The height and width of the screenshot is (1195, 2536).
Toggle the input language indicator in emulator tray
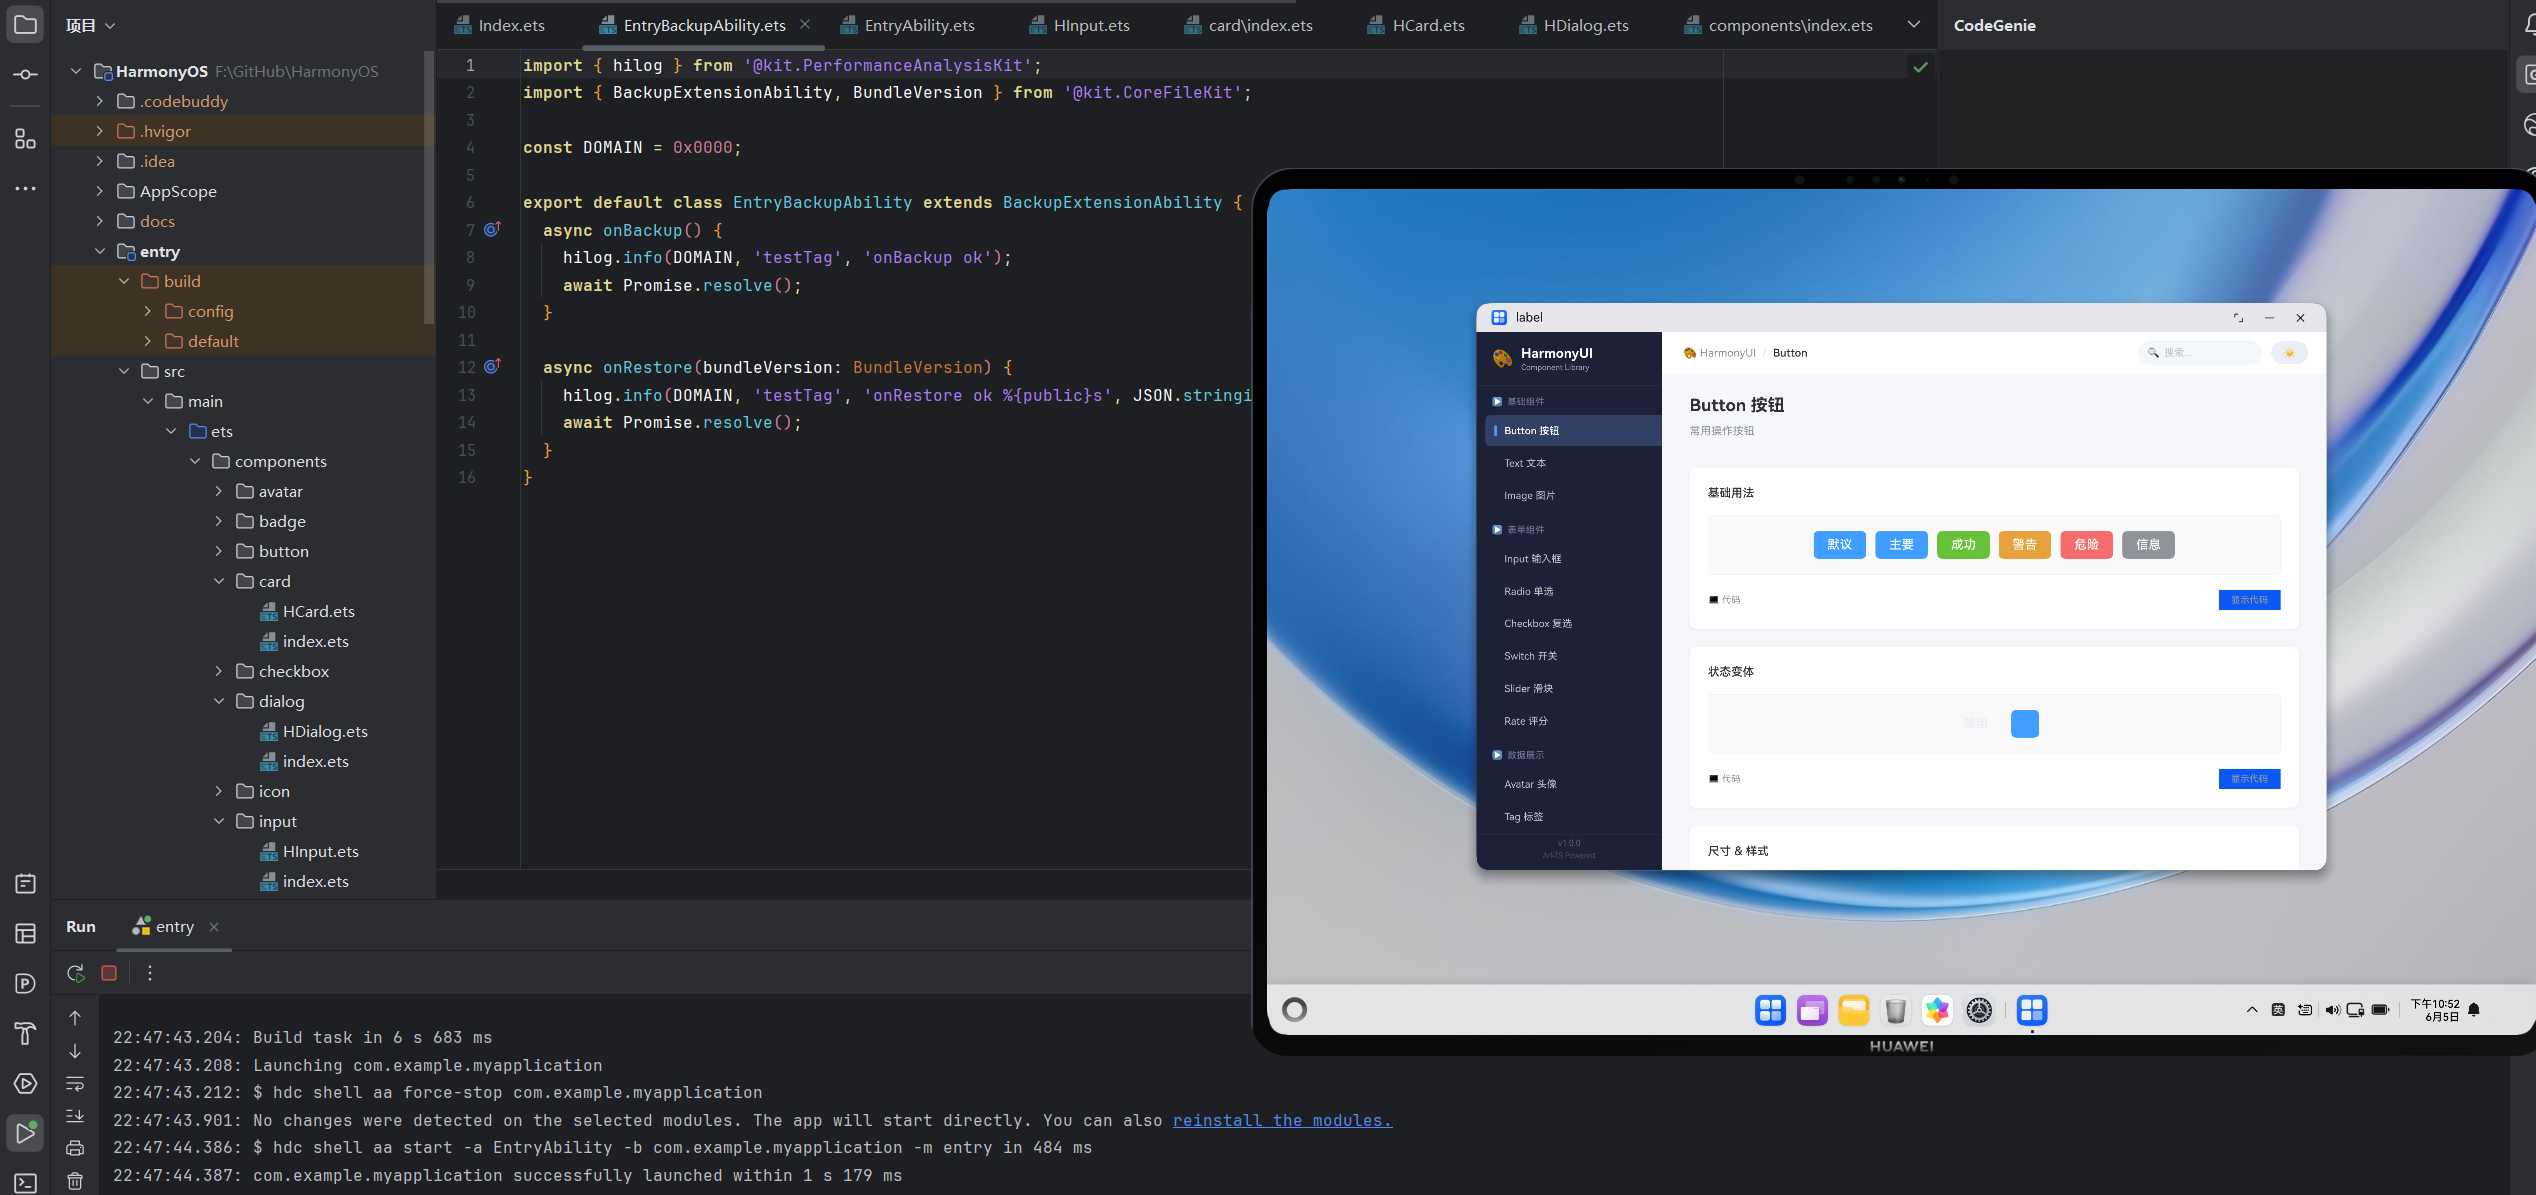point(2278,1010)
